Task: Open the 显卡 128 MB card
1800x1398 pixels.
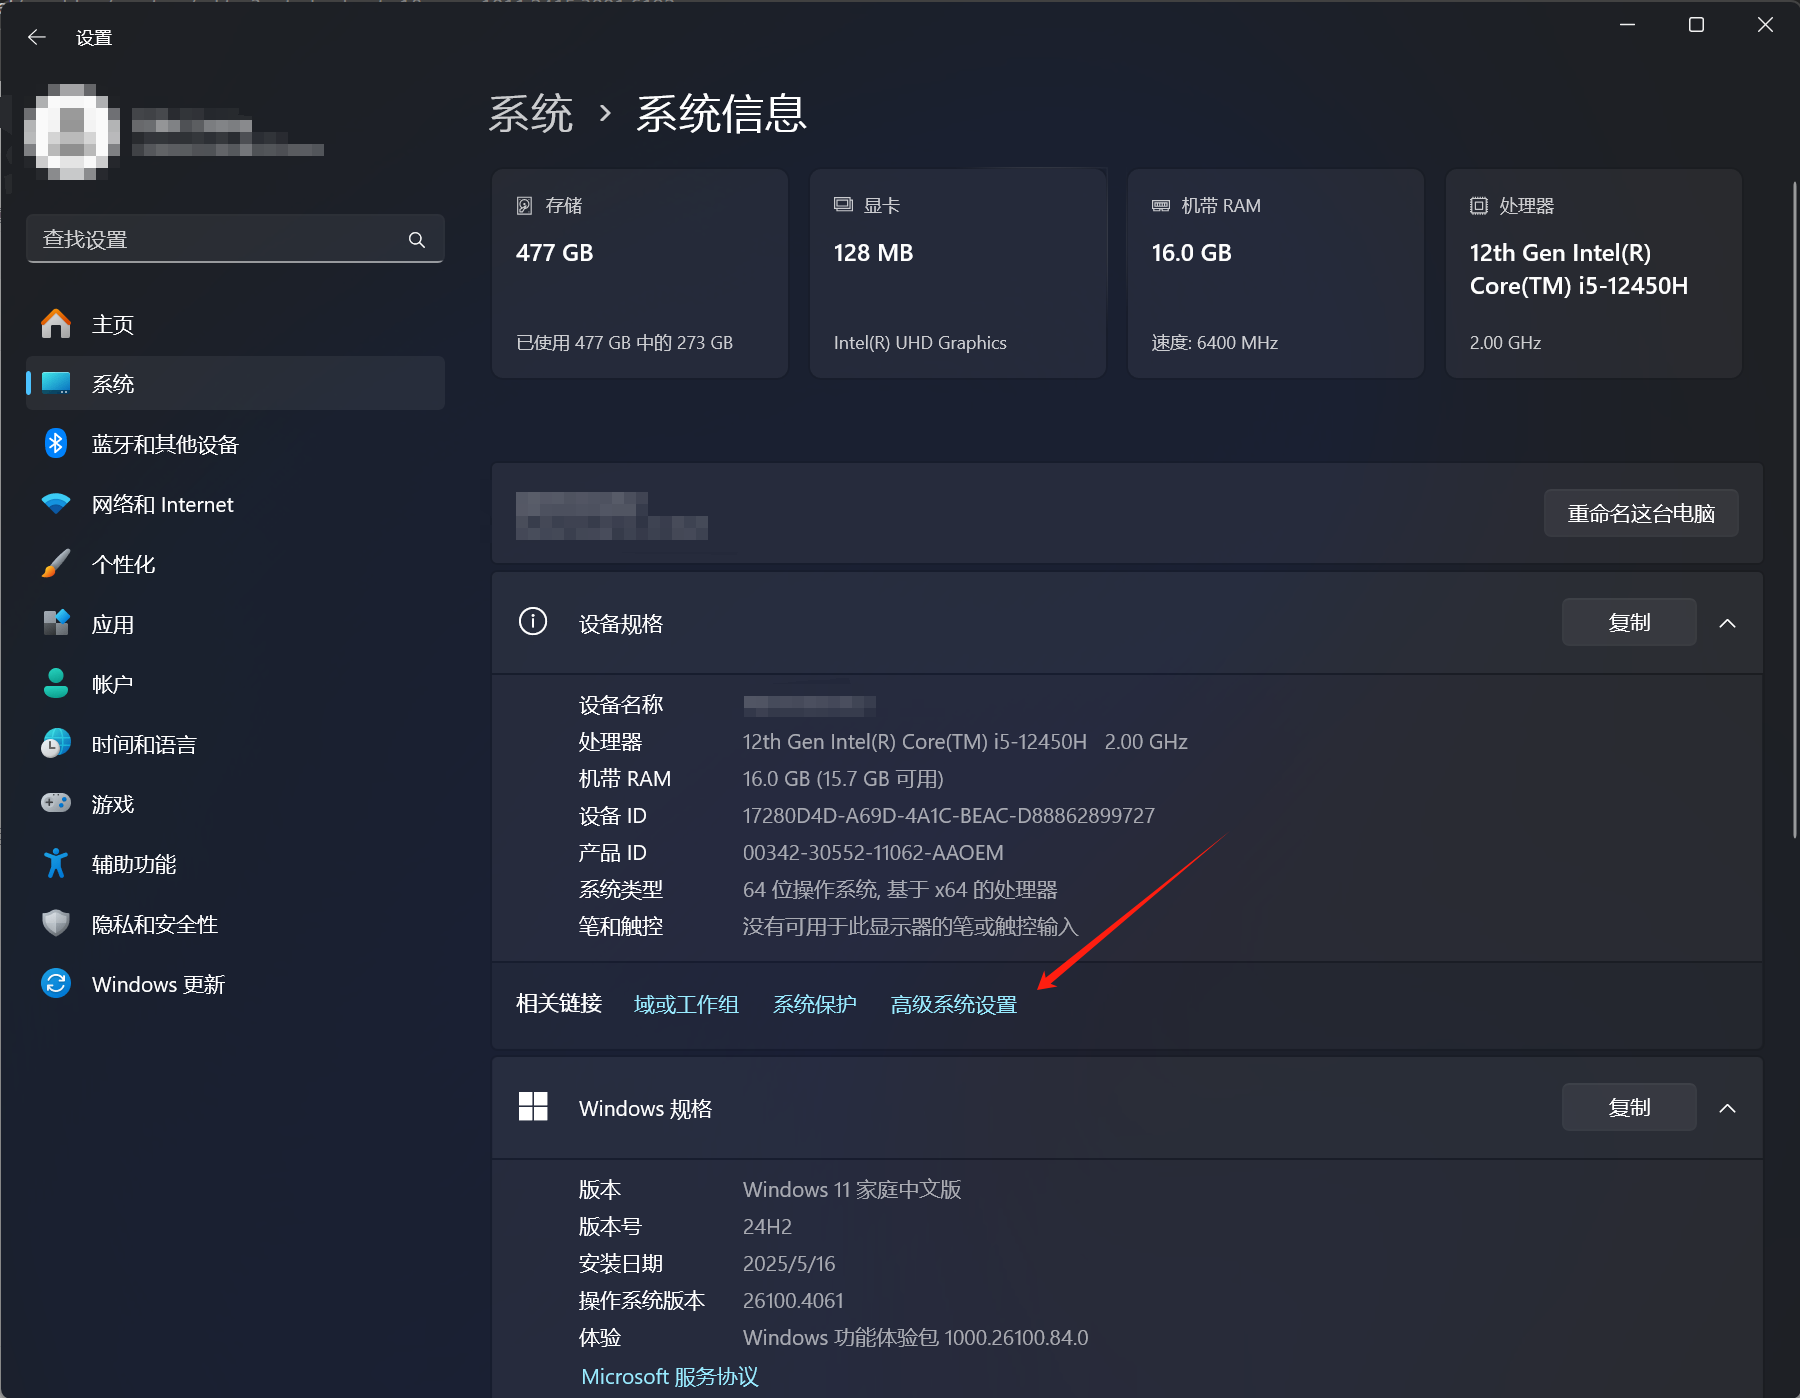Action: 958,273
